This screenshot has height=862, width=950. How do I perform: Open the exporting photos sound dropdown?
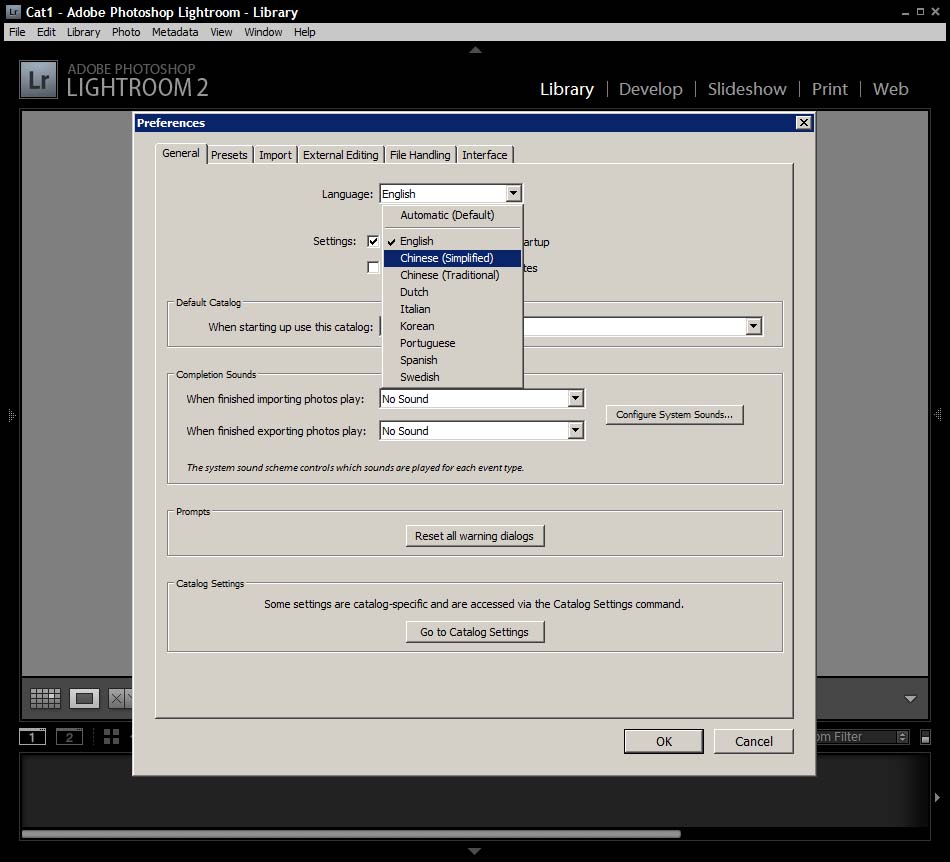(x=575, y=431)
